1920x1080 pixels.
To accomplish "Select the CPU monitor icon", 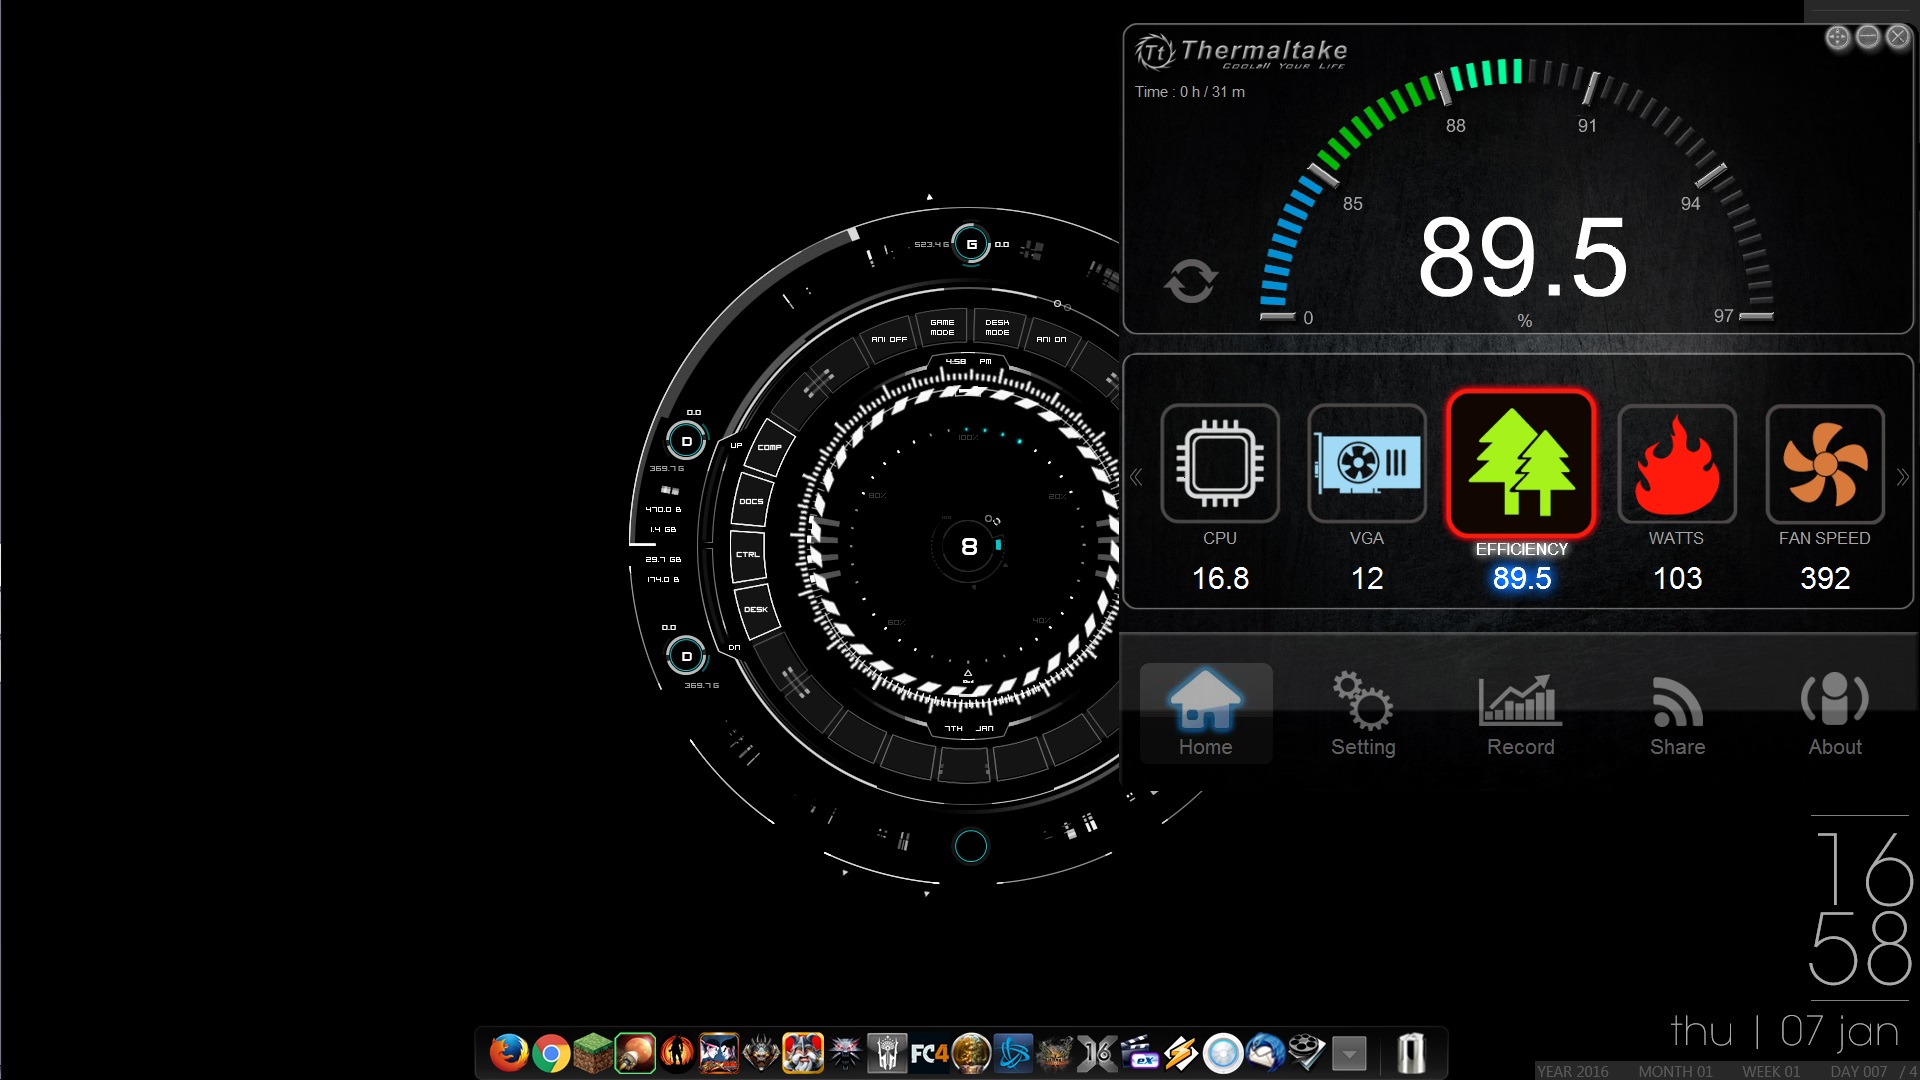I will 1219,464.
